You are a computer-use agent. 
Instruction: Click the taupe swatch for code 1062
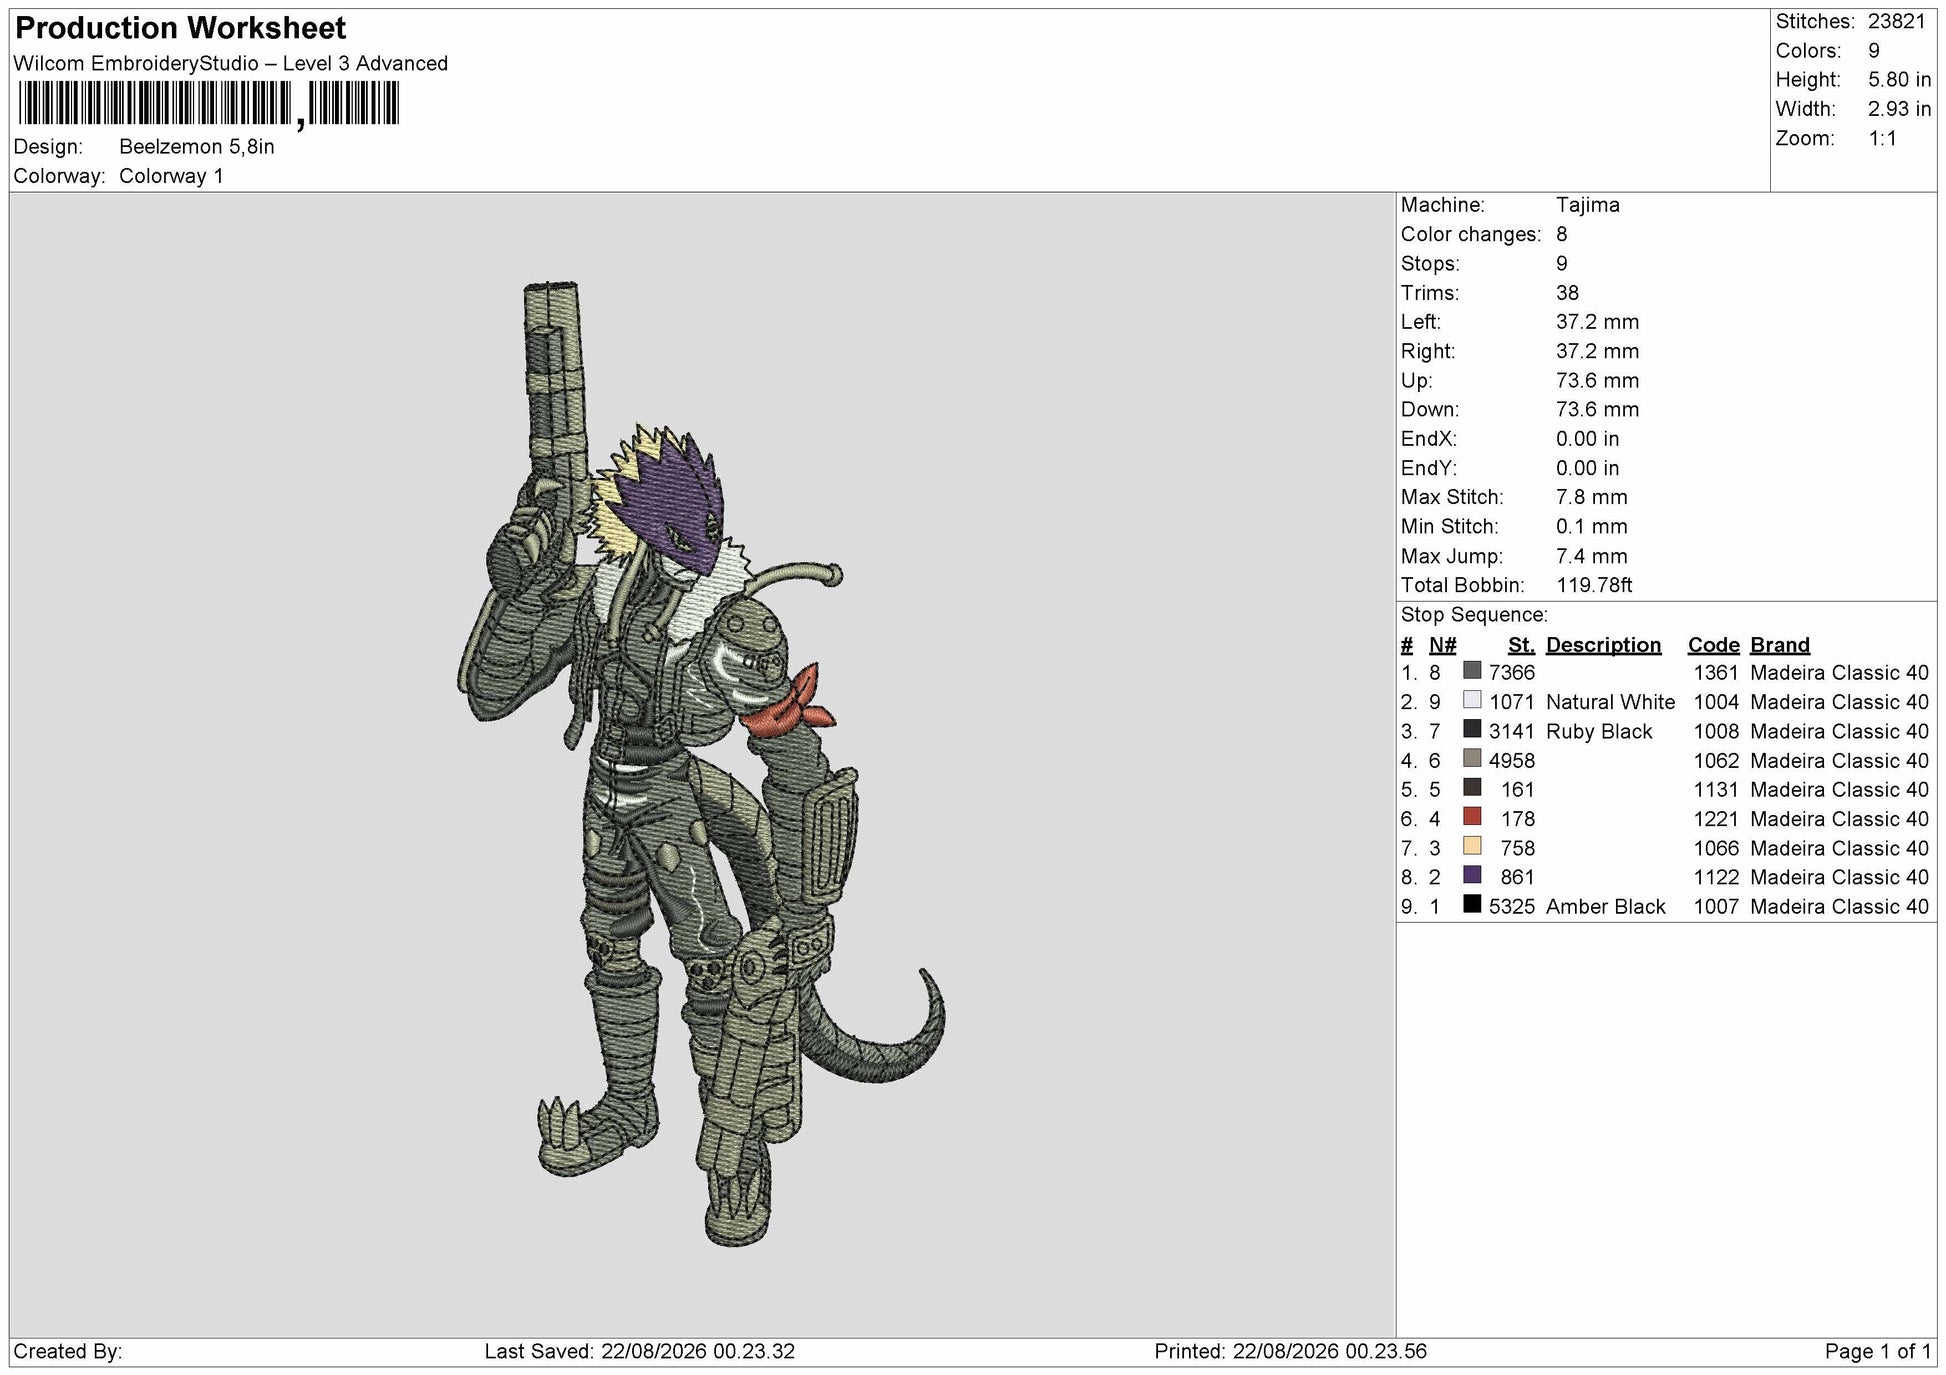coord(1472,759)
